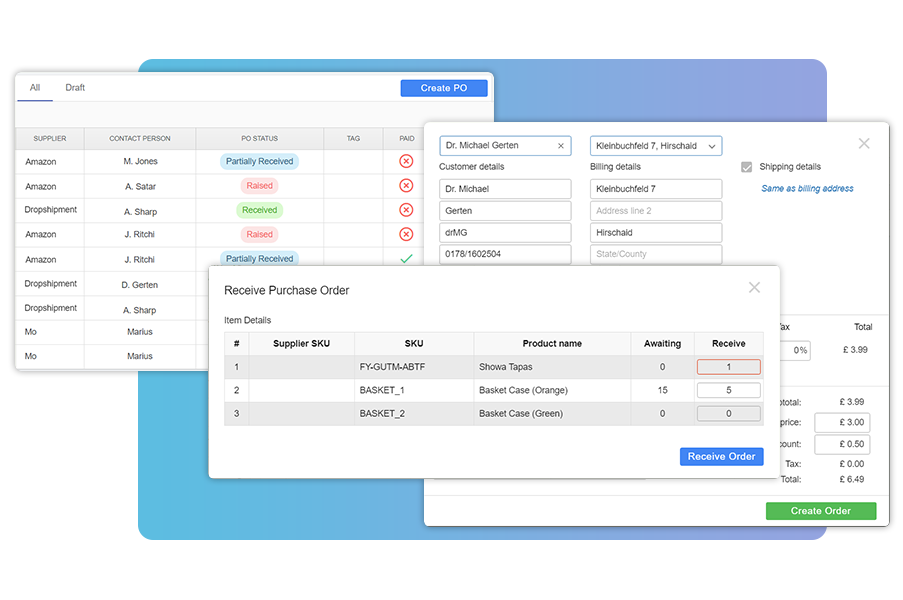Click the red unpaid icon on M. Jones row

(405, 162)
